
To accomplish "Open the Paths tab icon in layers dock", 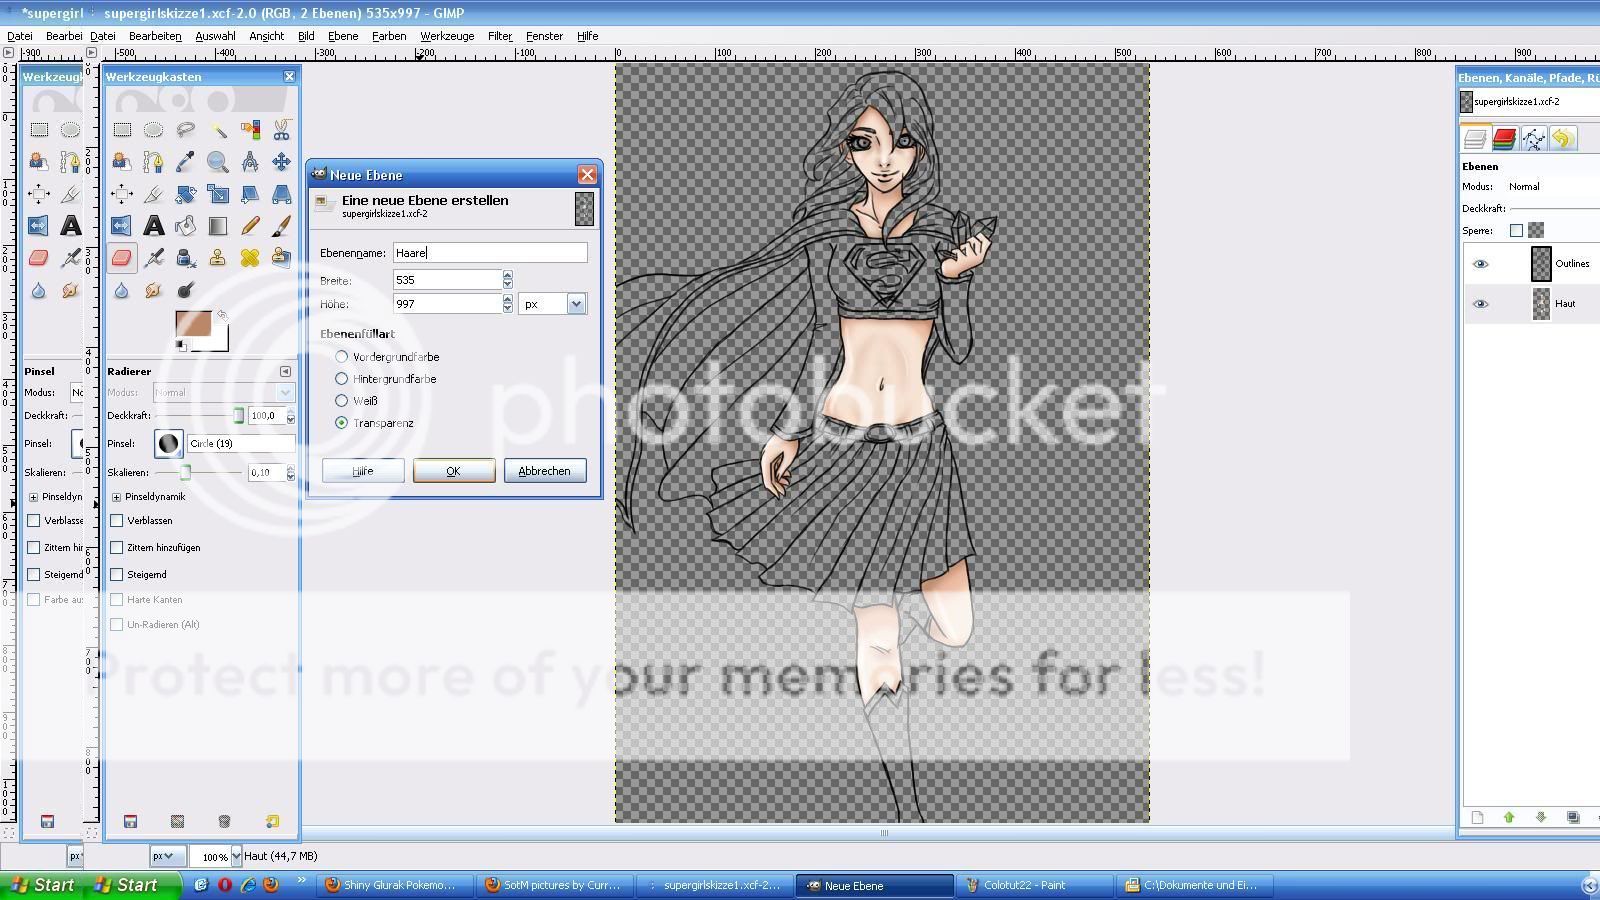I will click(1533, 138).
